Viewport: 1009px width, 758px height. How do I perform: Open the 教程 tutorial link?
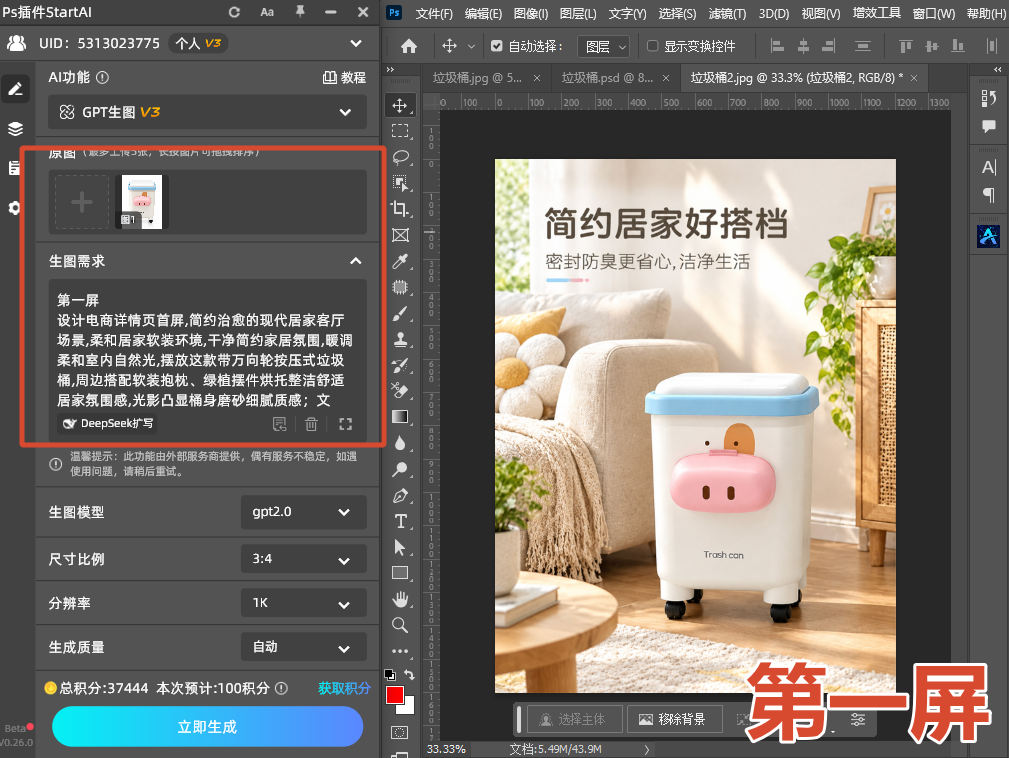tap(344, 78)
